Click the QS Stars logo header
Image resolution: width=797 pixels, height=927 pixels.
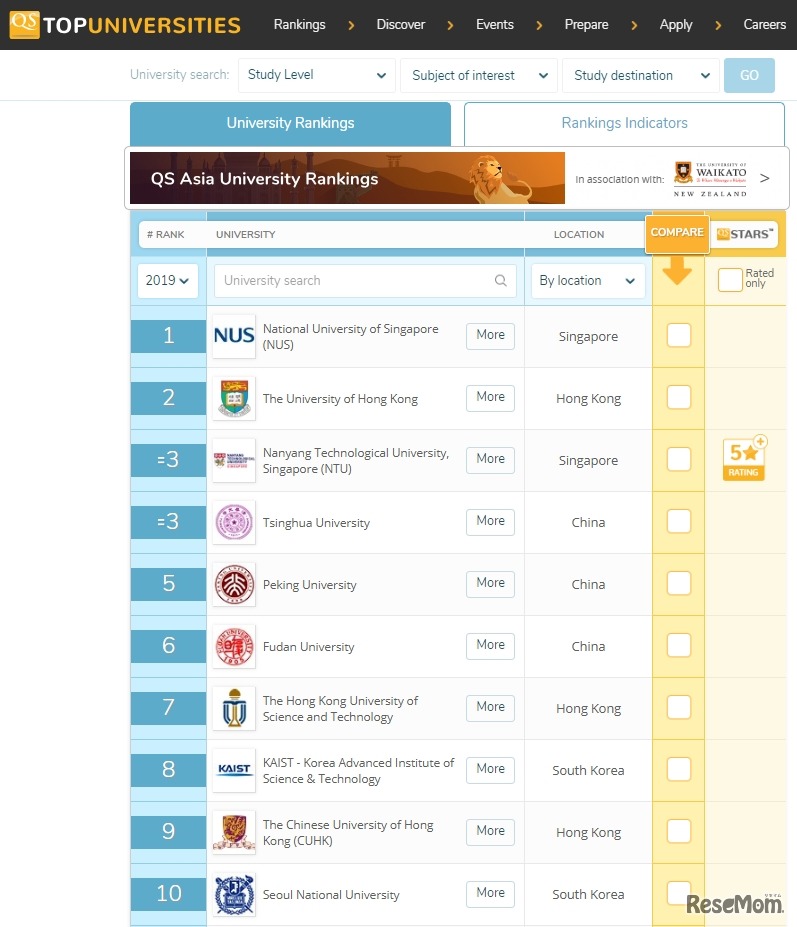click(745, 234)
